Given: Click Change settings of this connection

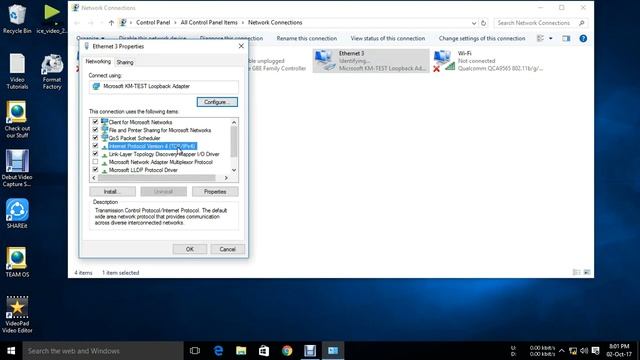Looking at the screenshot, I should click(x=482, y=38).
